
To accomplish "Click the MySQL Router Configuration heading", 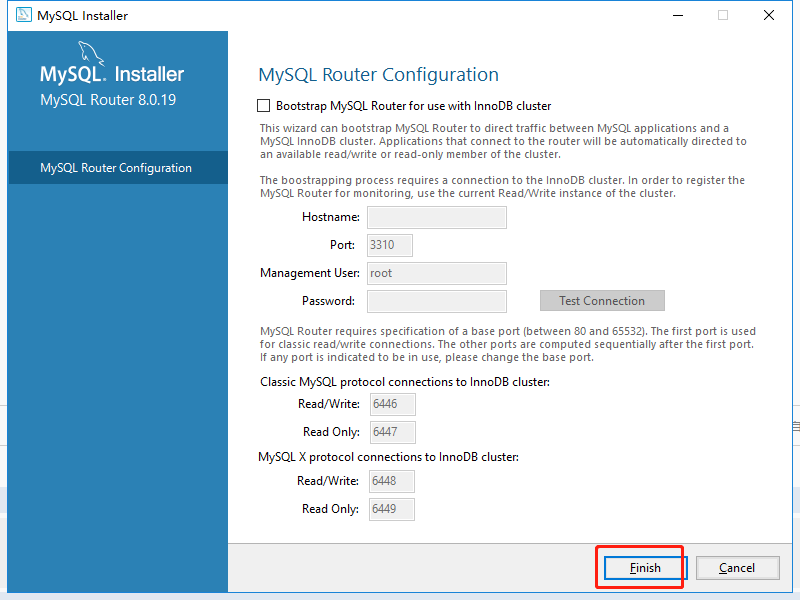I will 379,74.
